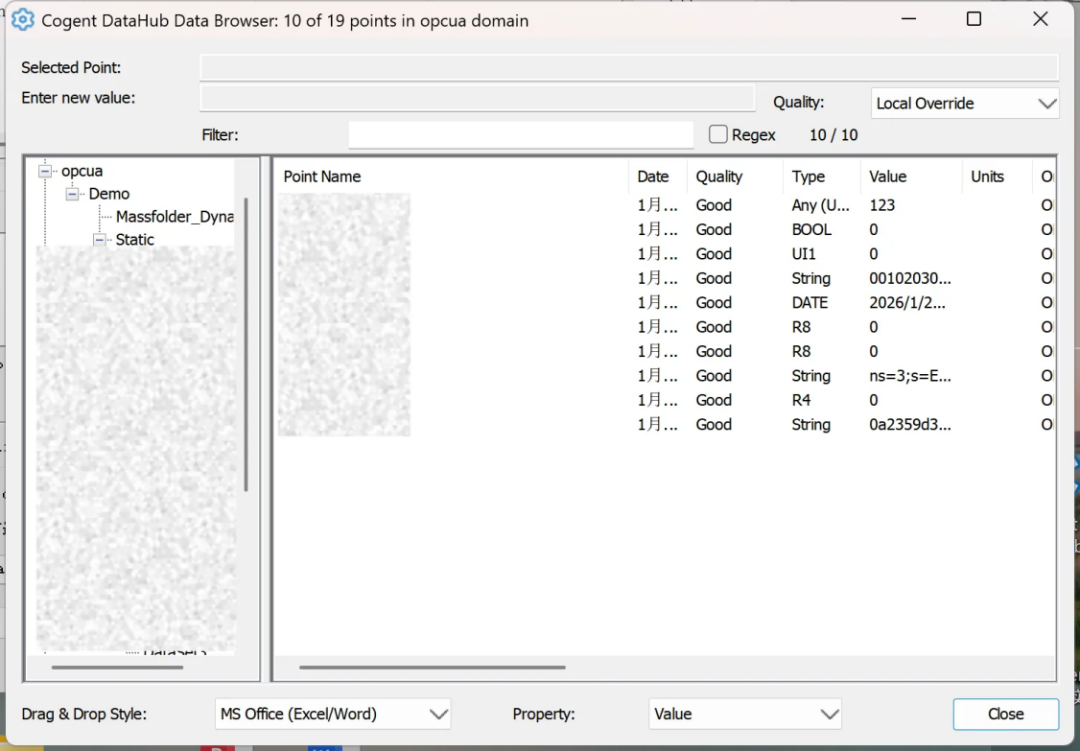This screenshot has height=751, width=1080.
Task: Collapse the Static tree node
Action: tap(99, 240)
